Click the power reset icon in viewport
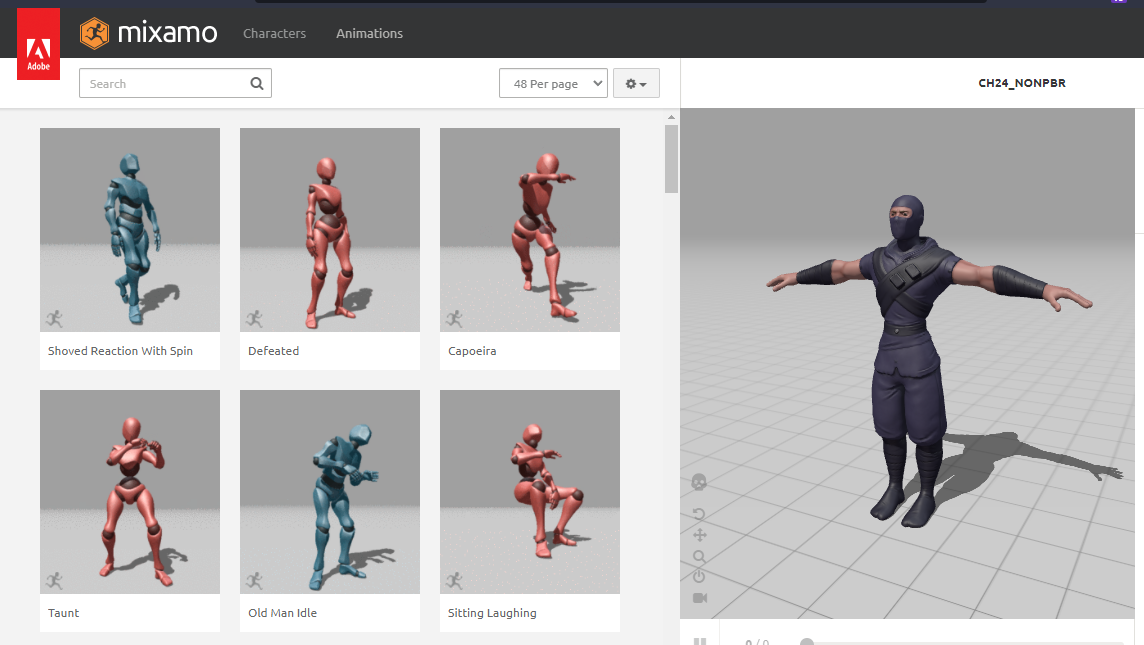Viewport: 1144px width, 645px height. point(699,576)
